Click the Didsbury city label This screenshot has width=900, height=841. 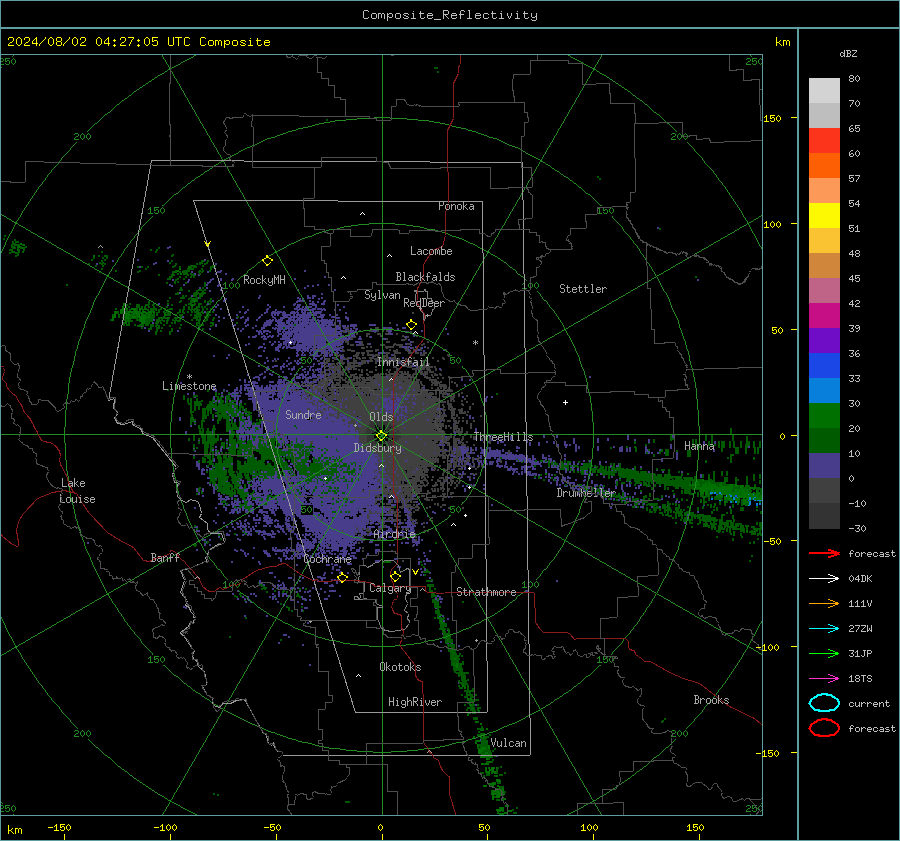377,448
